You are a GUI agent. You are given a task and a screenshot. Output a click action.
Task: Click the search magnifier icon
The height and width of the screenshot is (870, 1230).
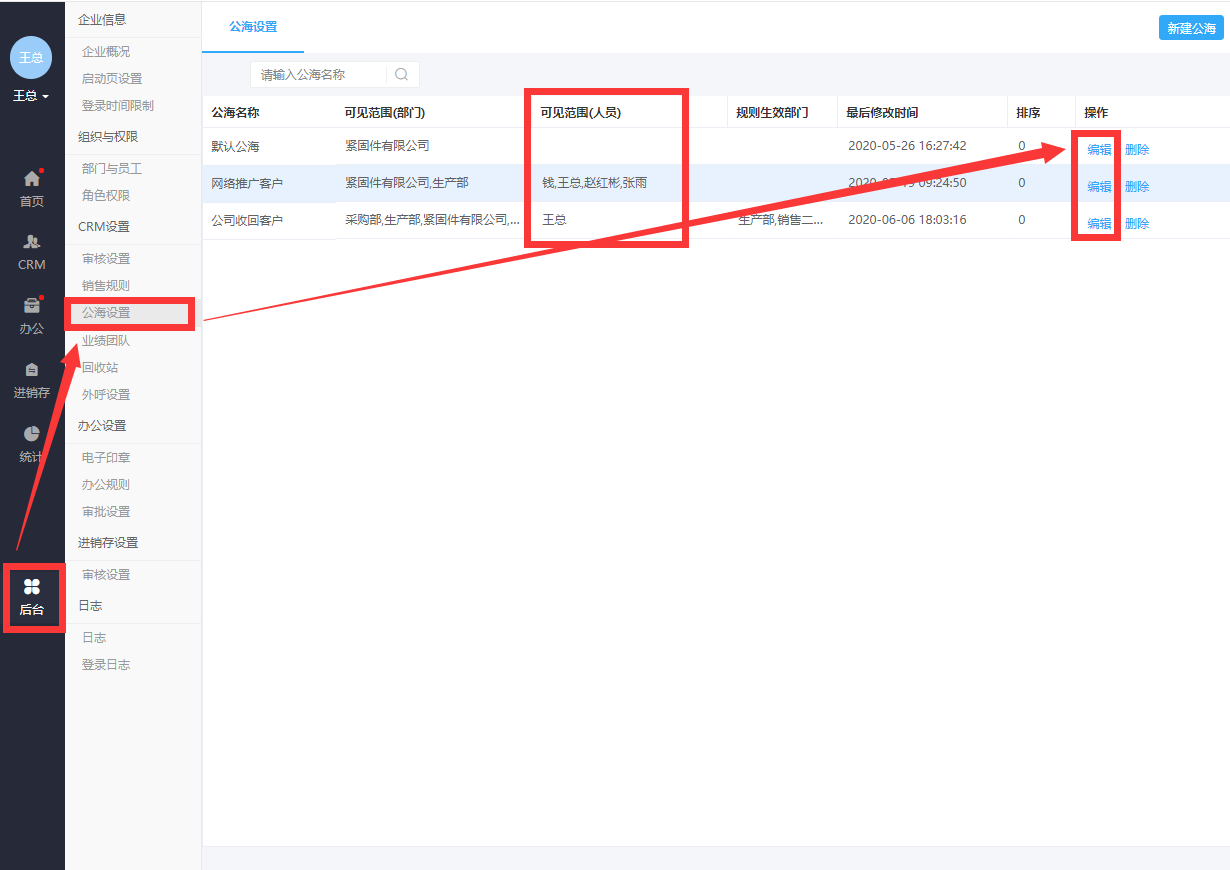(401, 74)
